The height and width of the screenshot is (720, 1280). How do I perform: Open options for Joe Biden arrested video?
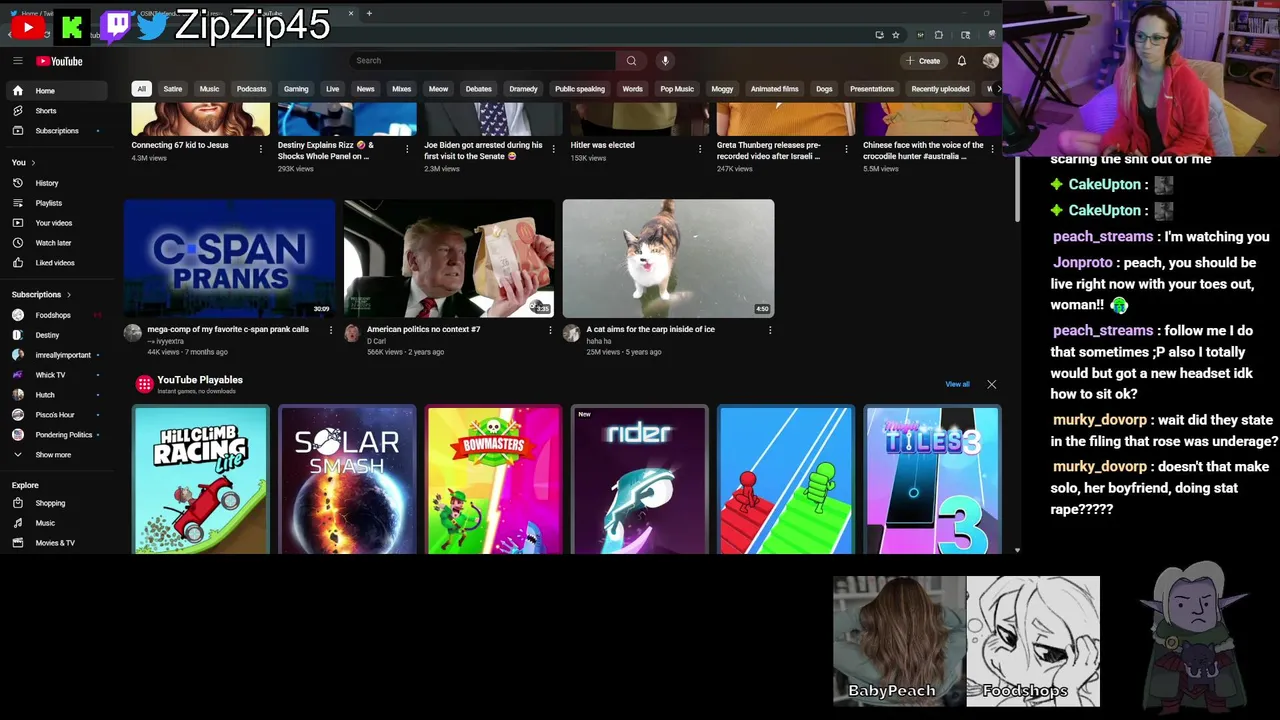pyautogui.click(x=554, y=149)
